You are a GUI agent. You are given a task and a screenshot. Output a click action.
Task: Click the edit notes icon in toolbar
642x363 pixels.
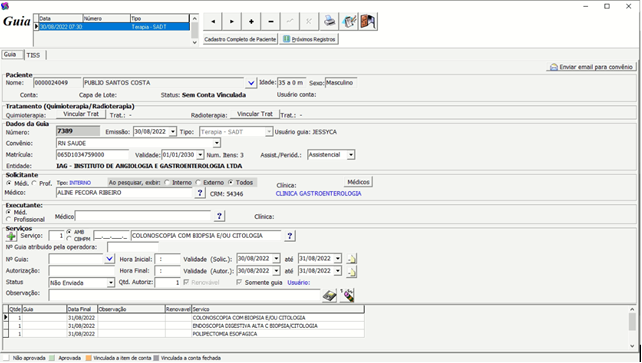pos(349,22)
